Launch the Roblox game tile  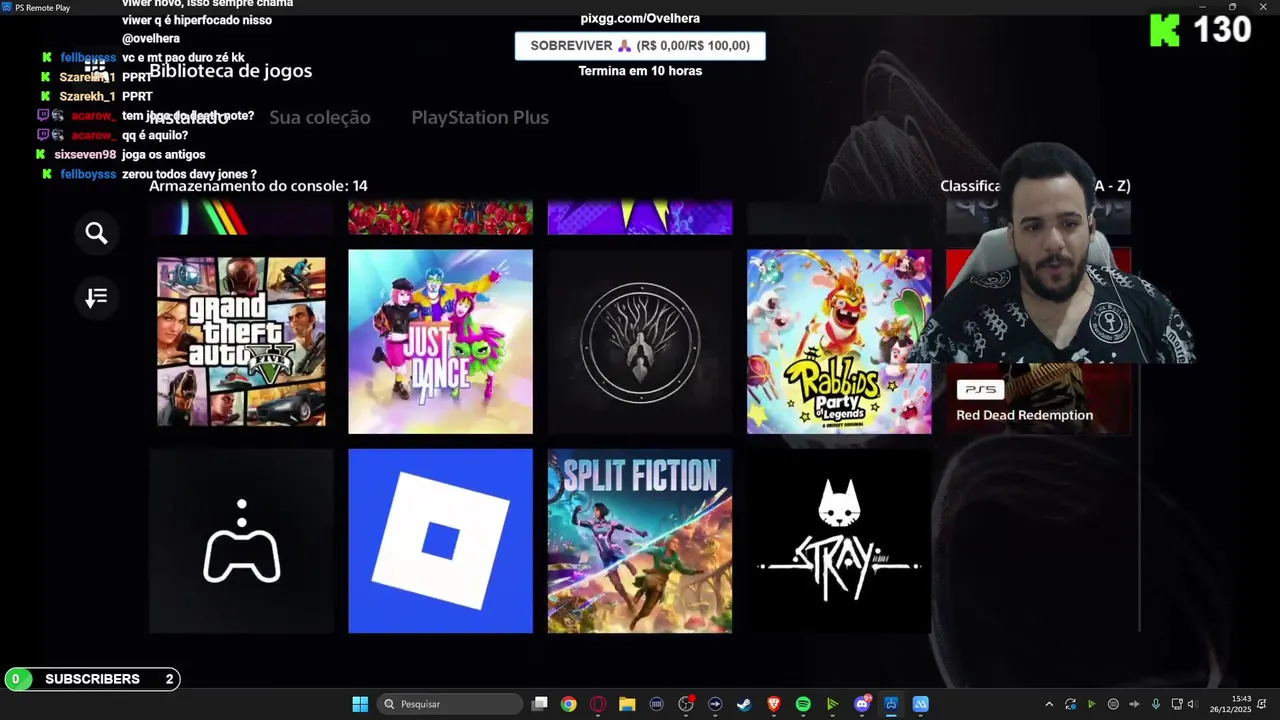pyautogui.click(x=440, y=541)
